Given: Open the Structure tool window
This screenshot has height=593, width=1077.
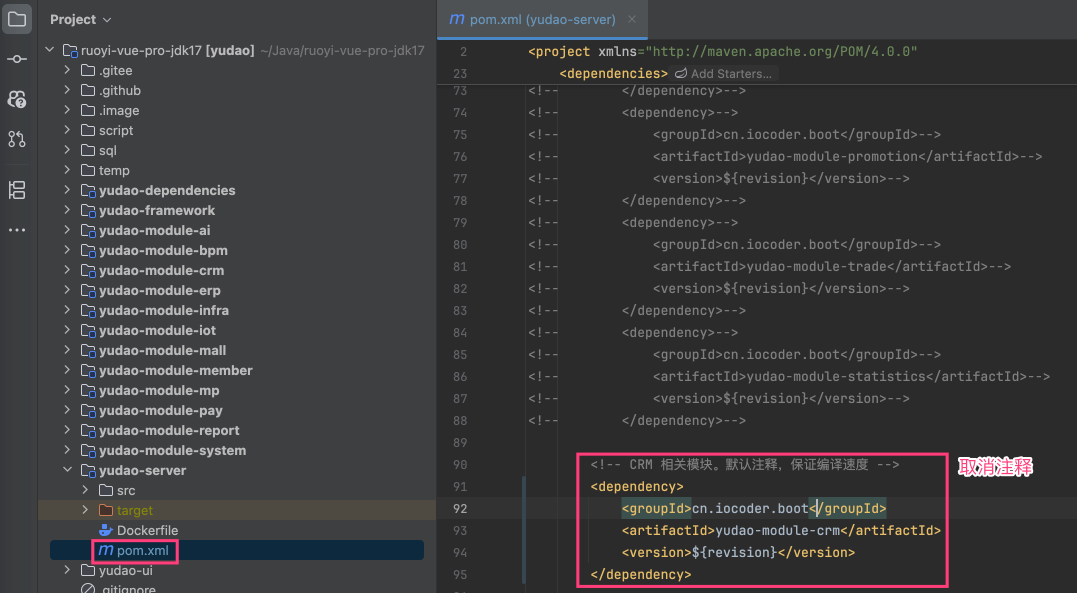Looking at the screenshot, I should coord(17,190).
